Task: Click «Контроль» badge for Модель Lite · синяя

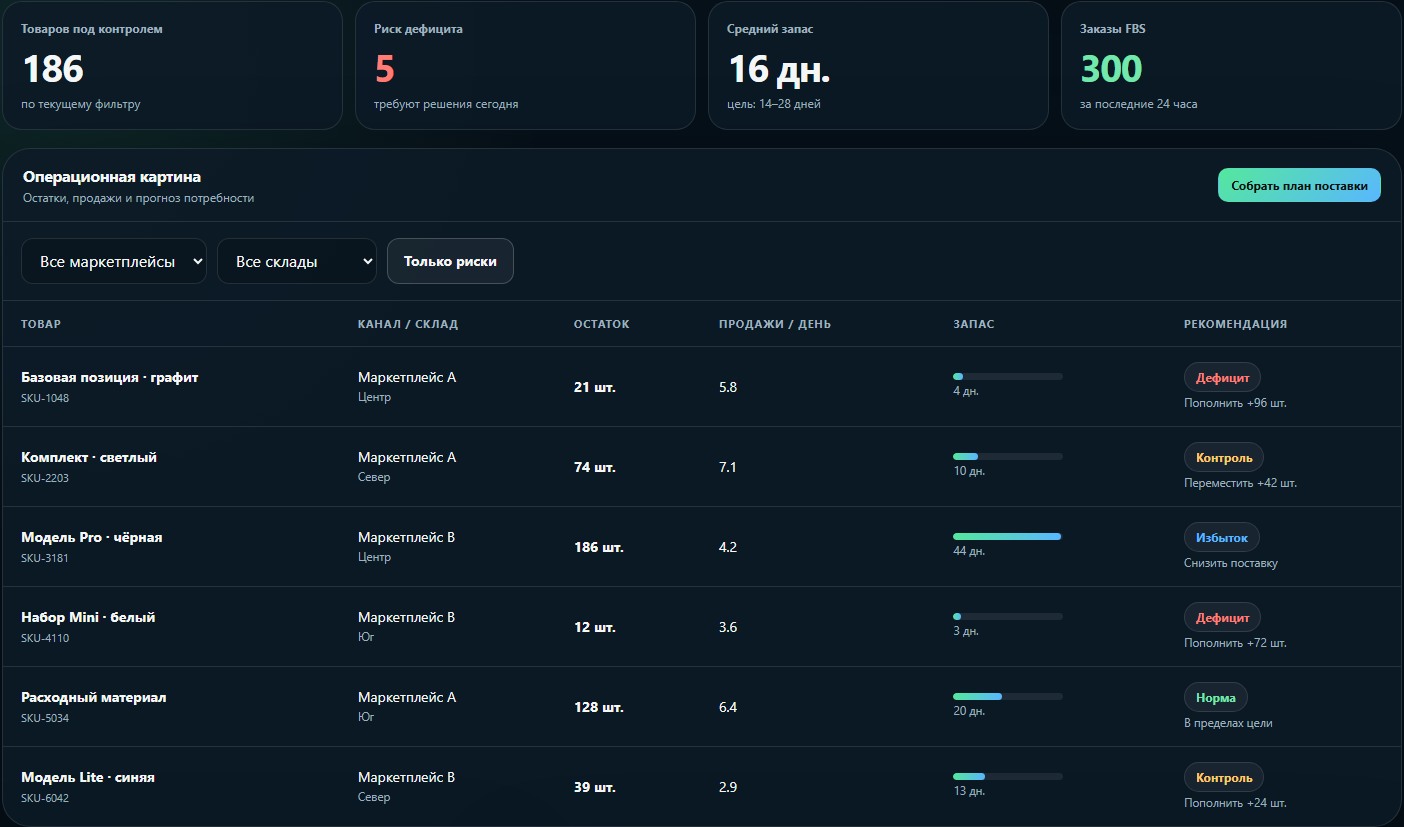Action: click(1224, 777)
